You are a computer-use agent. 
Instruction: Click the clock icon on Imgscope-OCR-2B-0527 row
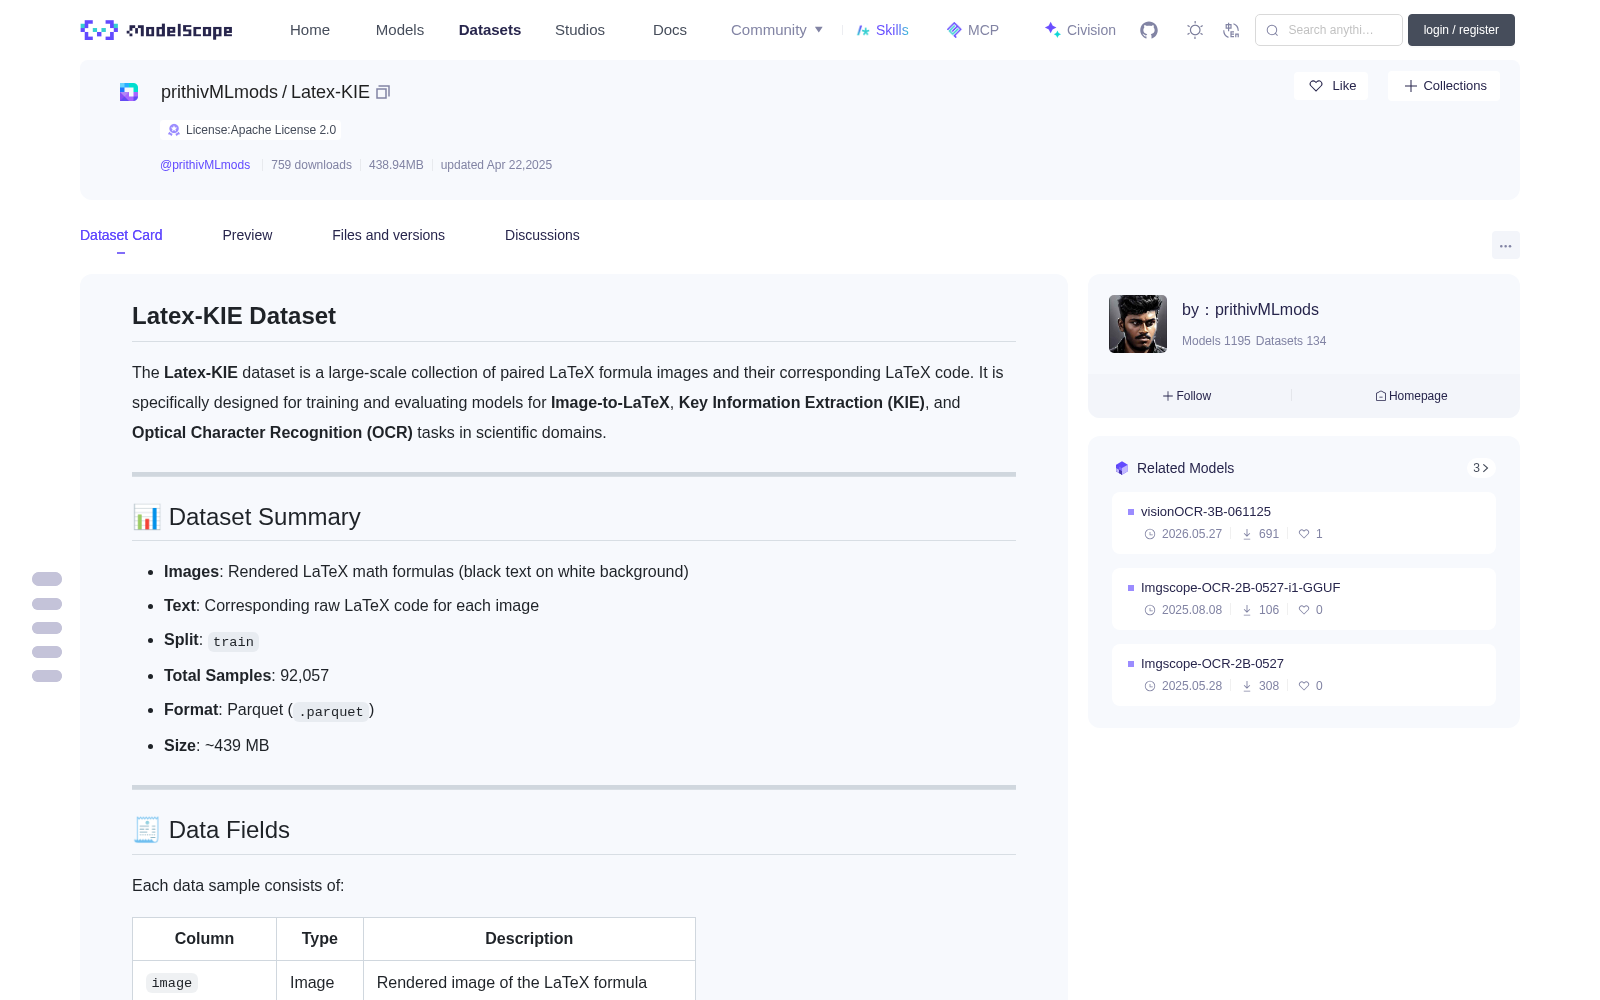pos(1150,686)
